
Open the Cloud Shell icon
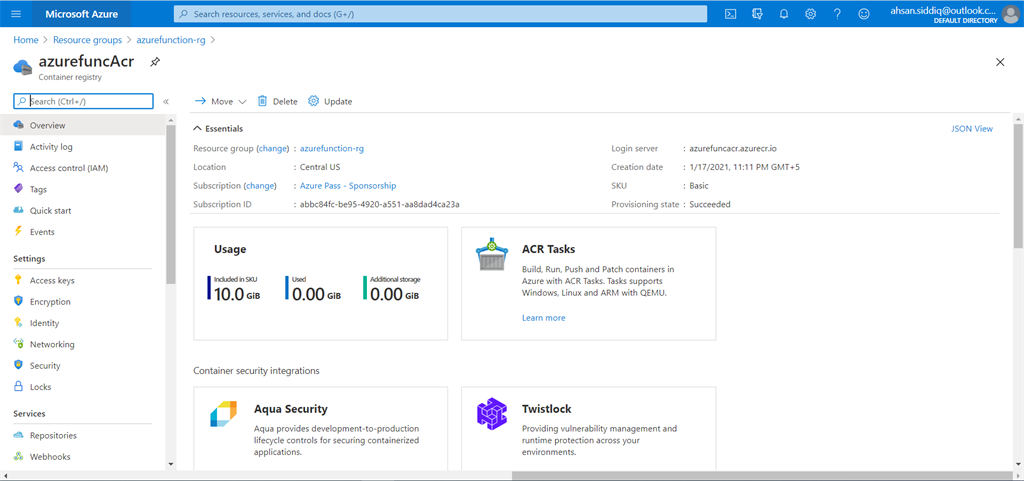[731, 14]
